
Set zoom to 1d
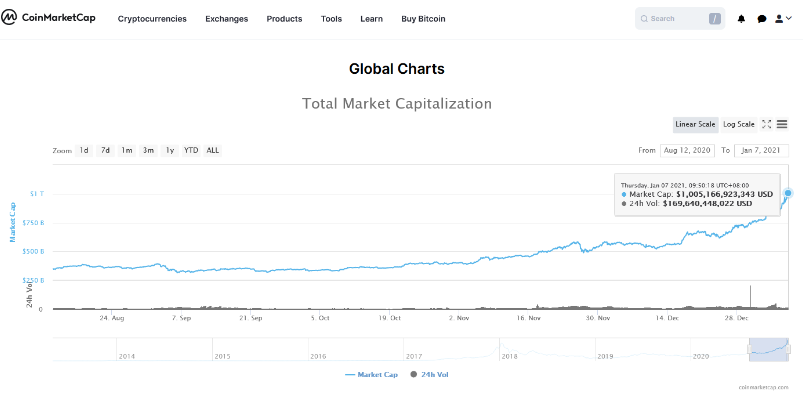click(83, 151)
